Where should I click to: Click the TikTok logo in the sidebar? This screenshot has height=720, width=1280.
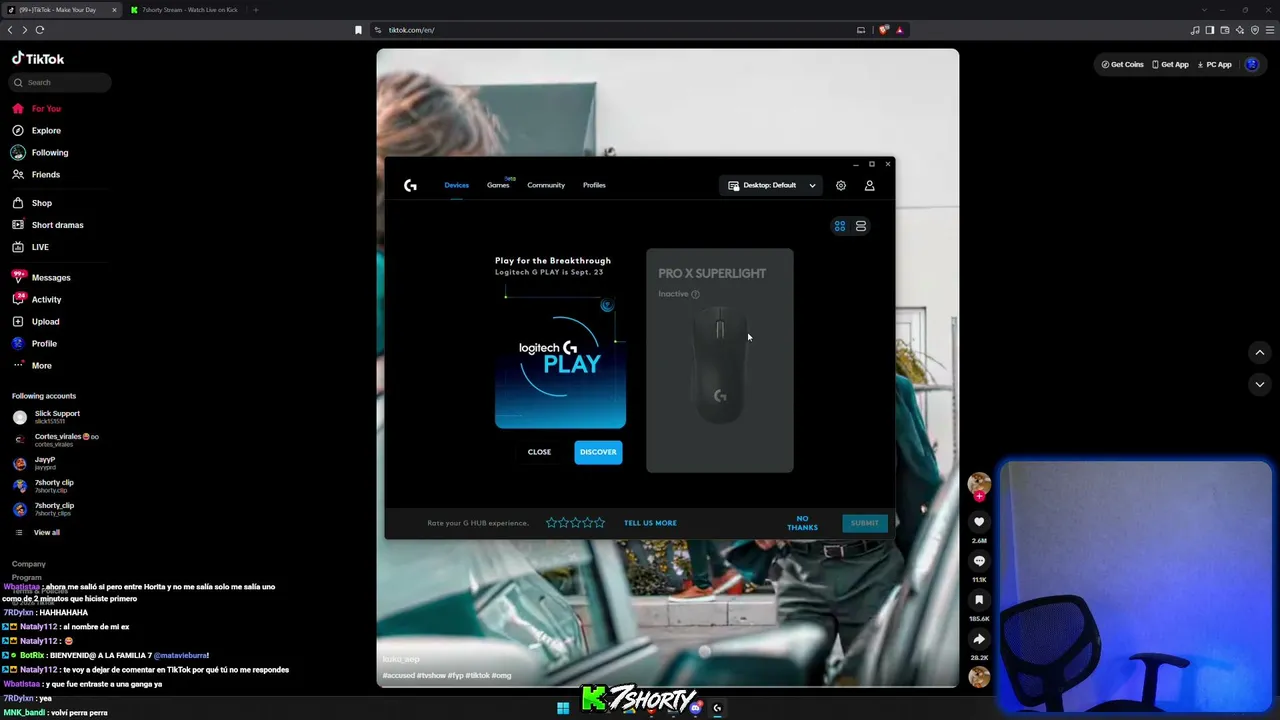38,59
